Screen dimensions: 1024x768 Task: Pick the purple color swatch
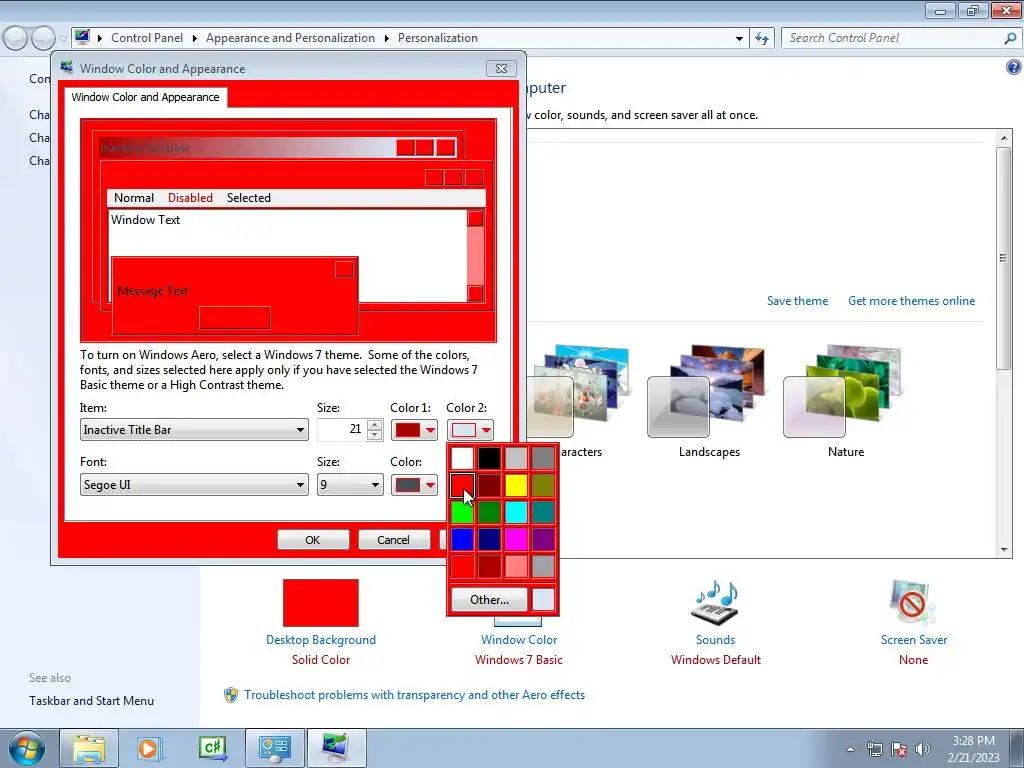pyautogui.click(x=543, y=539)
